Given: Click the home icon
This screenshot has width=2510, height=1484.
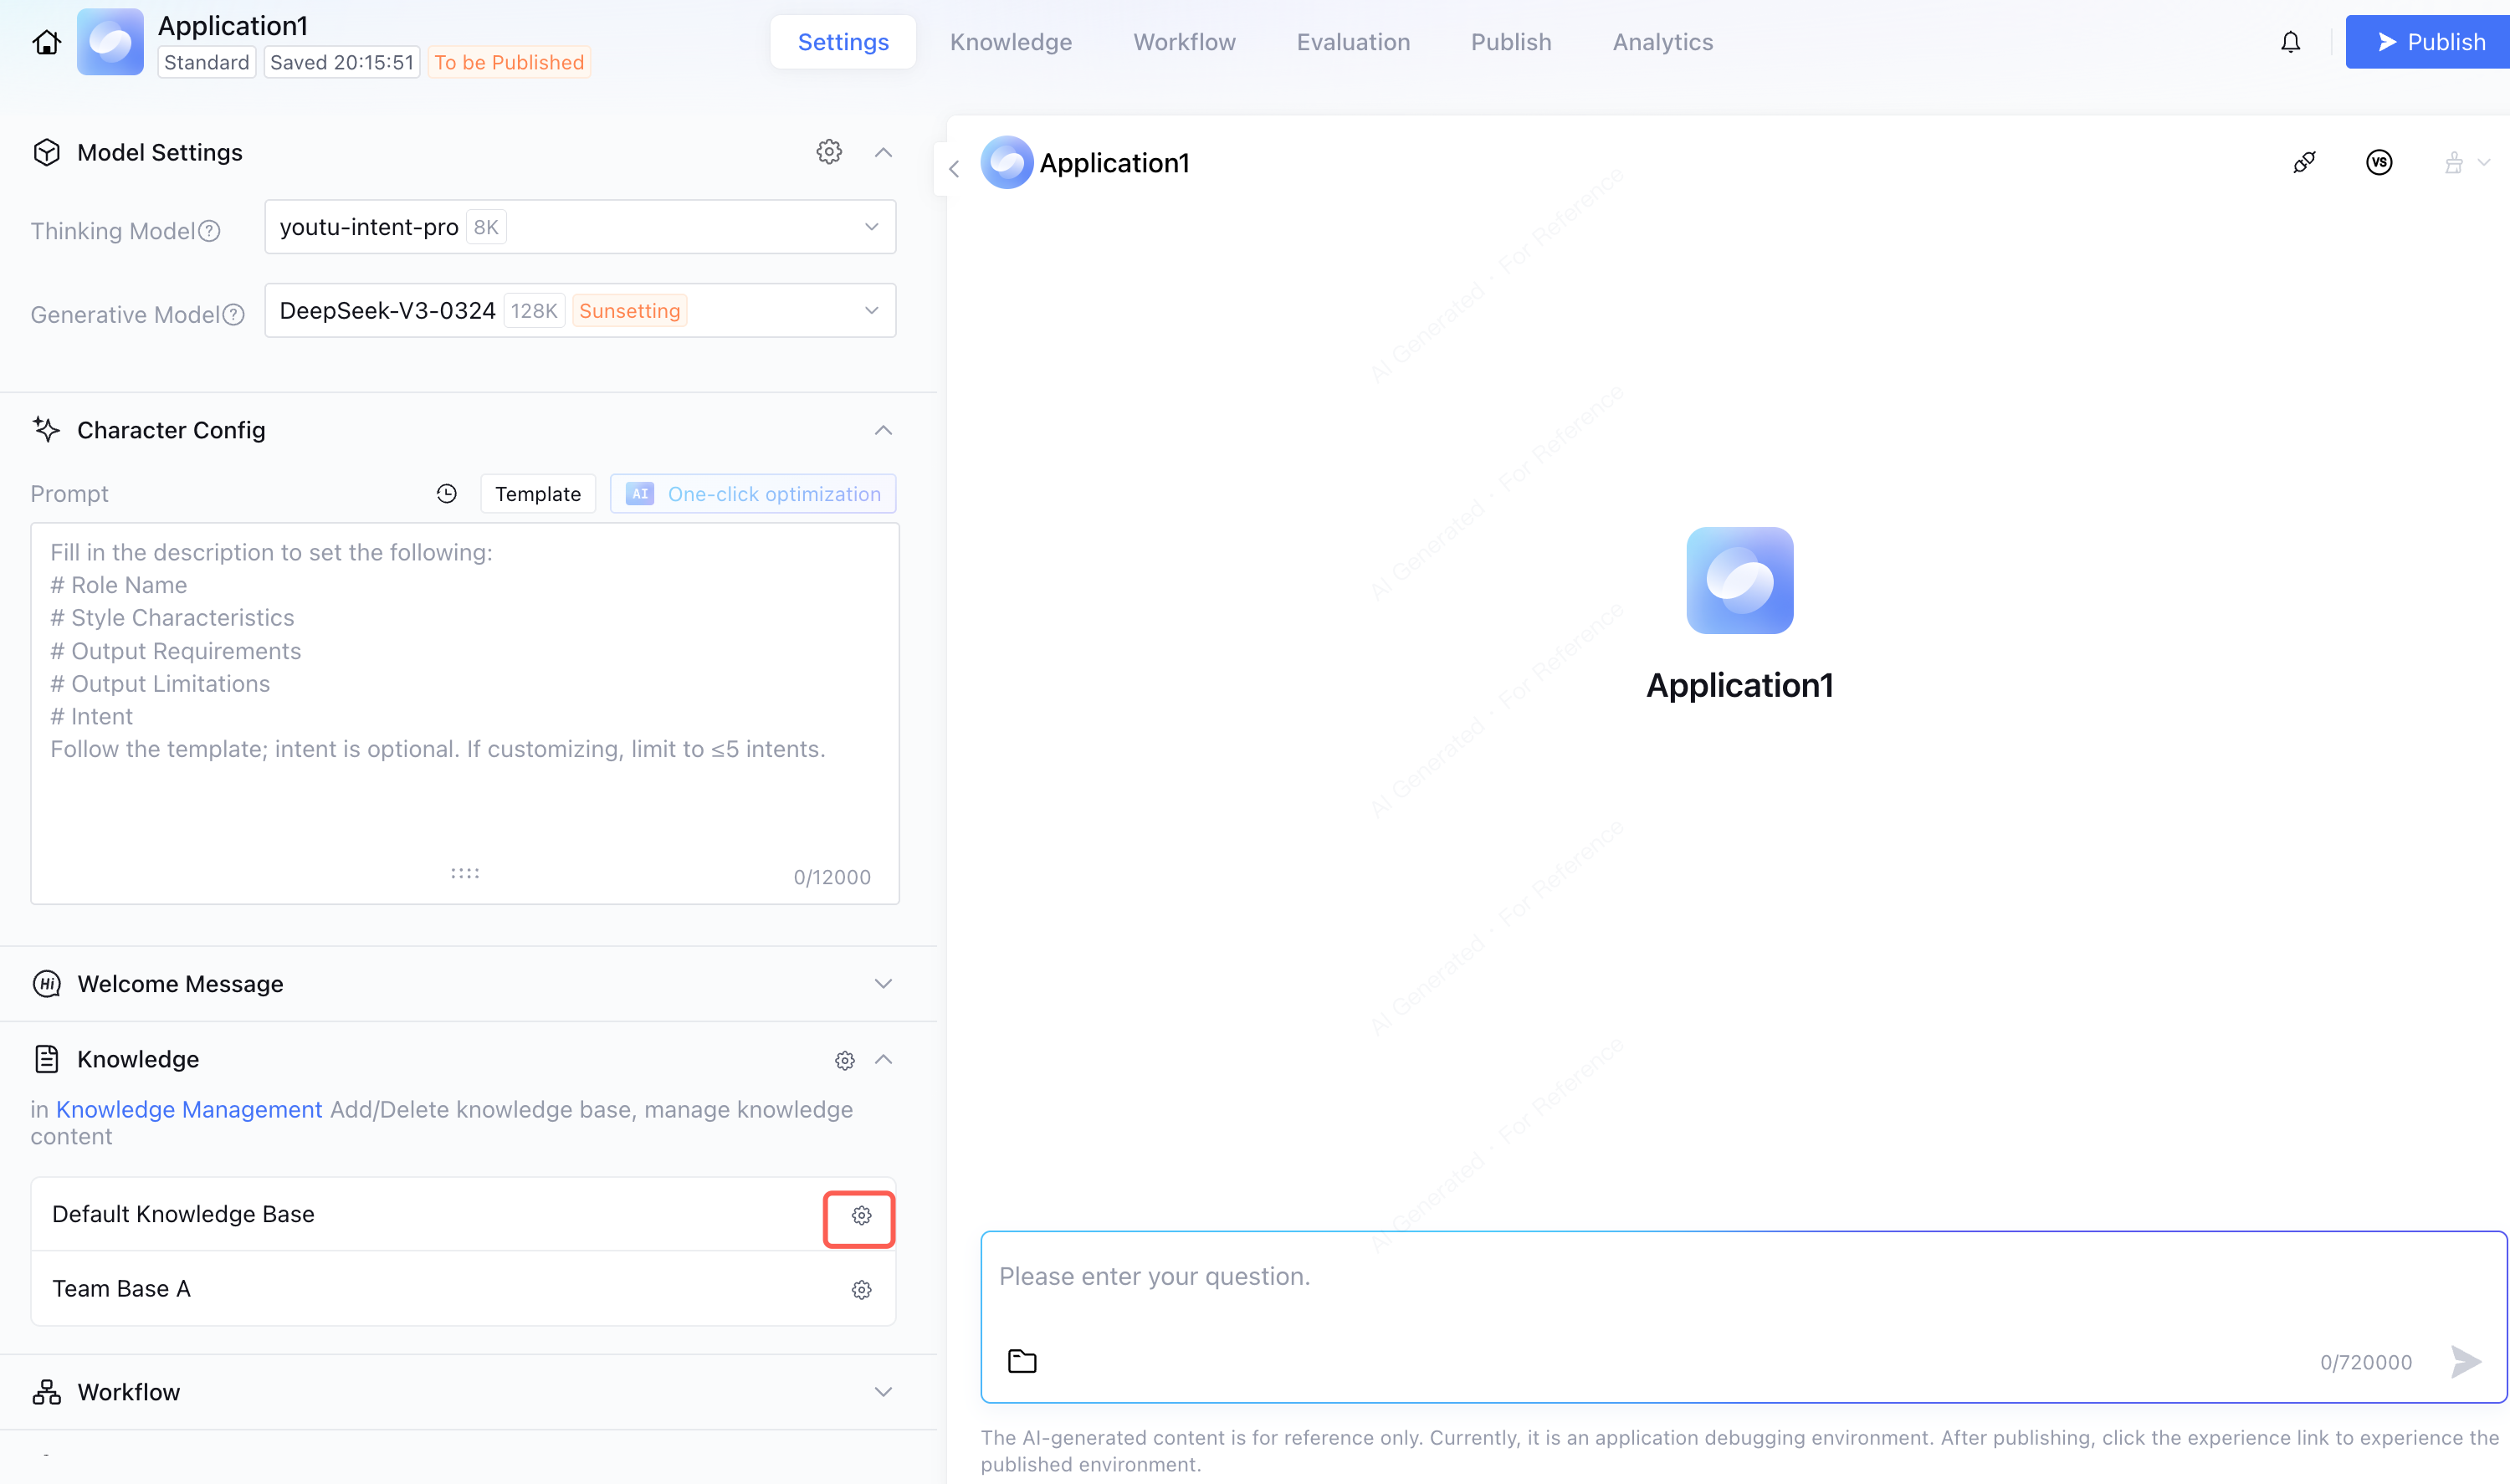Looking at the screenshot, I should 46,42.
